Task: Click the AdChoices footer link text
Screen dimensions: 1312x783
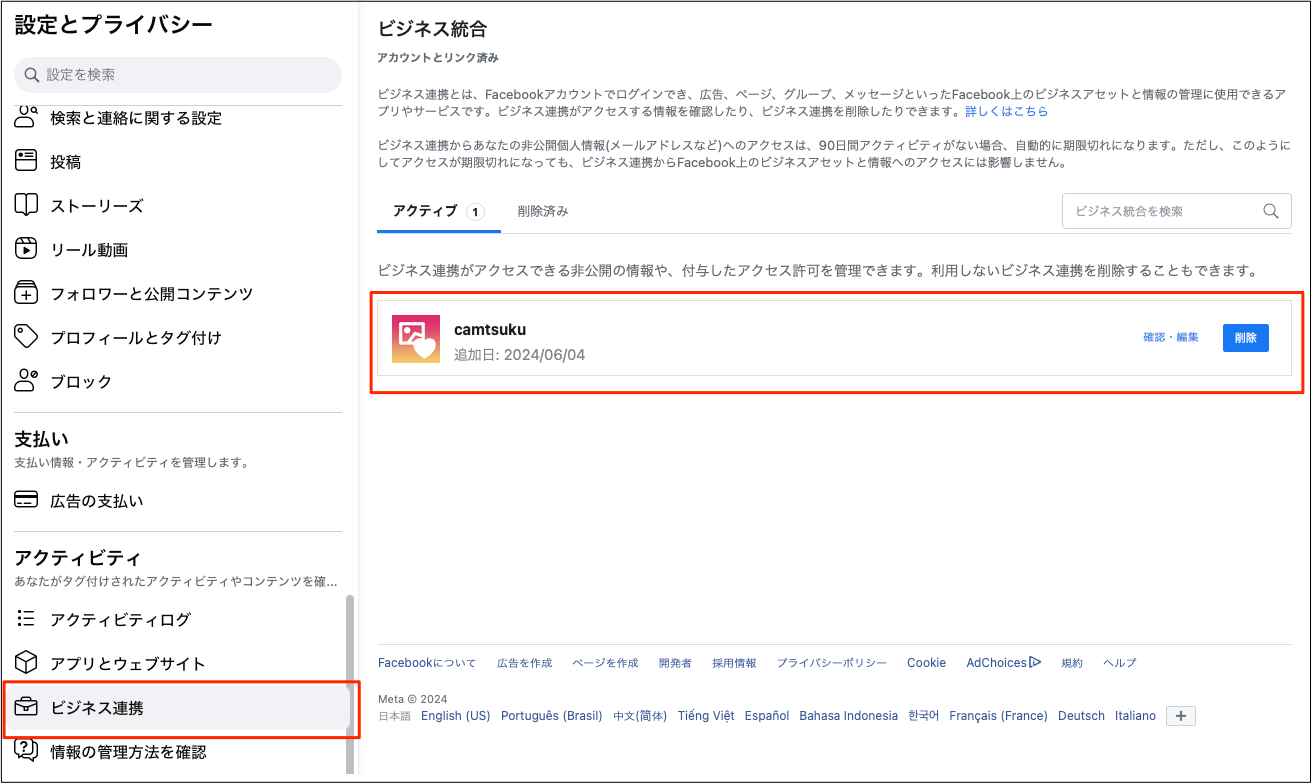Action: [x=996, y=663]
